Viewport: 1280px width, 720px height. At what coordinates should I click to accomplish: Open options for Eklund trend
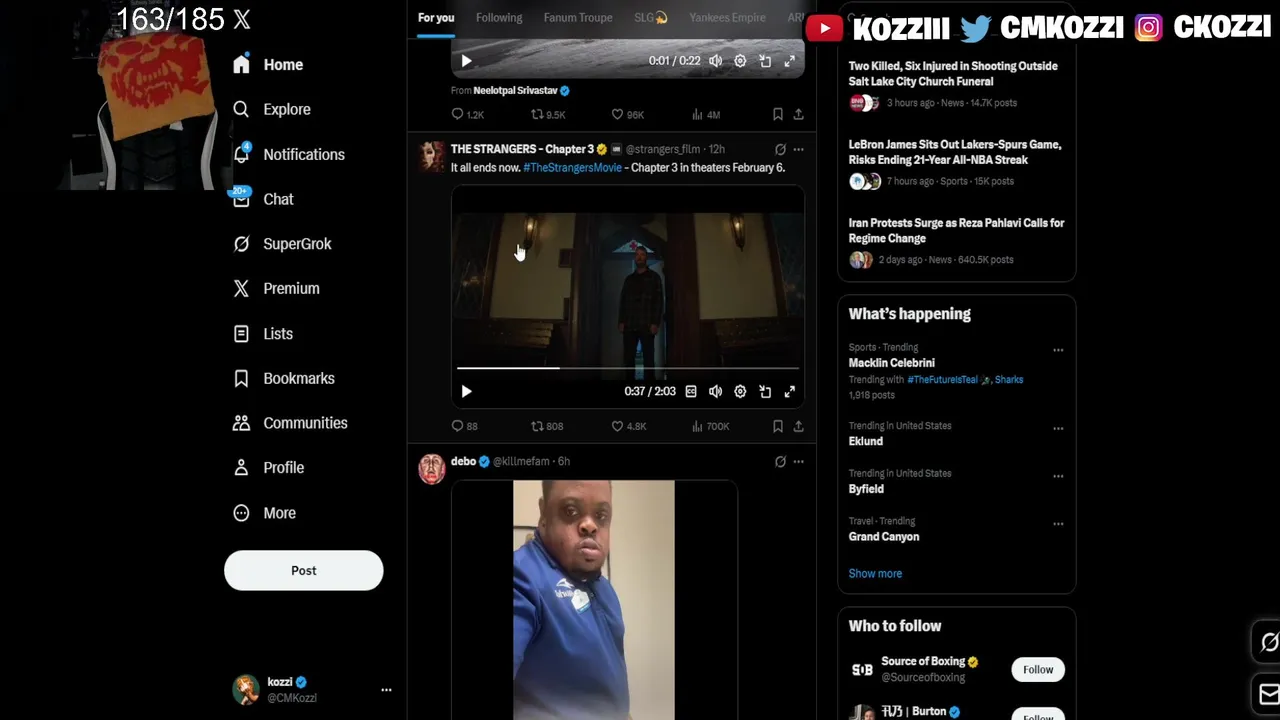1058,429
